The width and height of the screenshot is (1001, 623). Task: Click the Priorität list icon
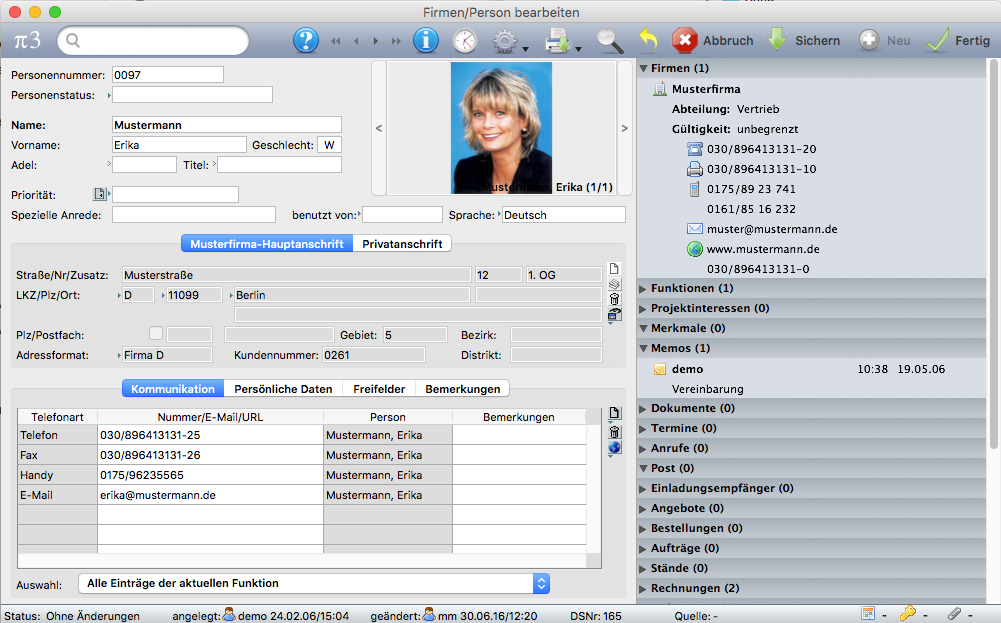click(99, 194)
